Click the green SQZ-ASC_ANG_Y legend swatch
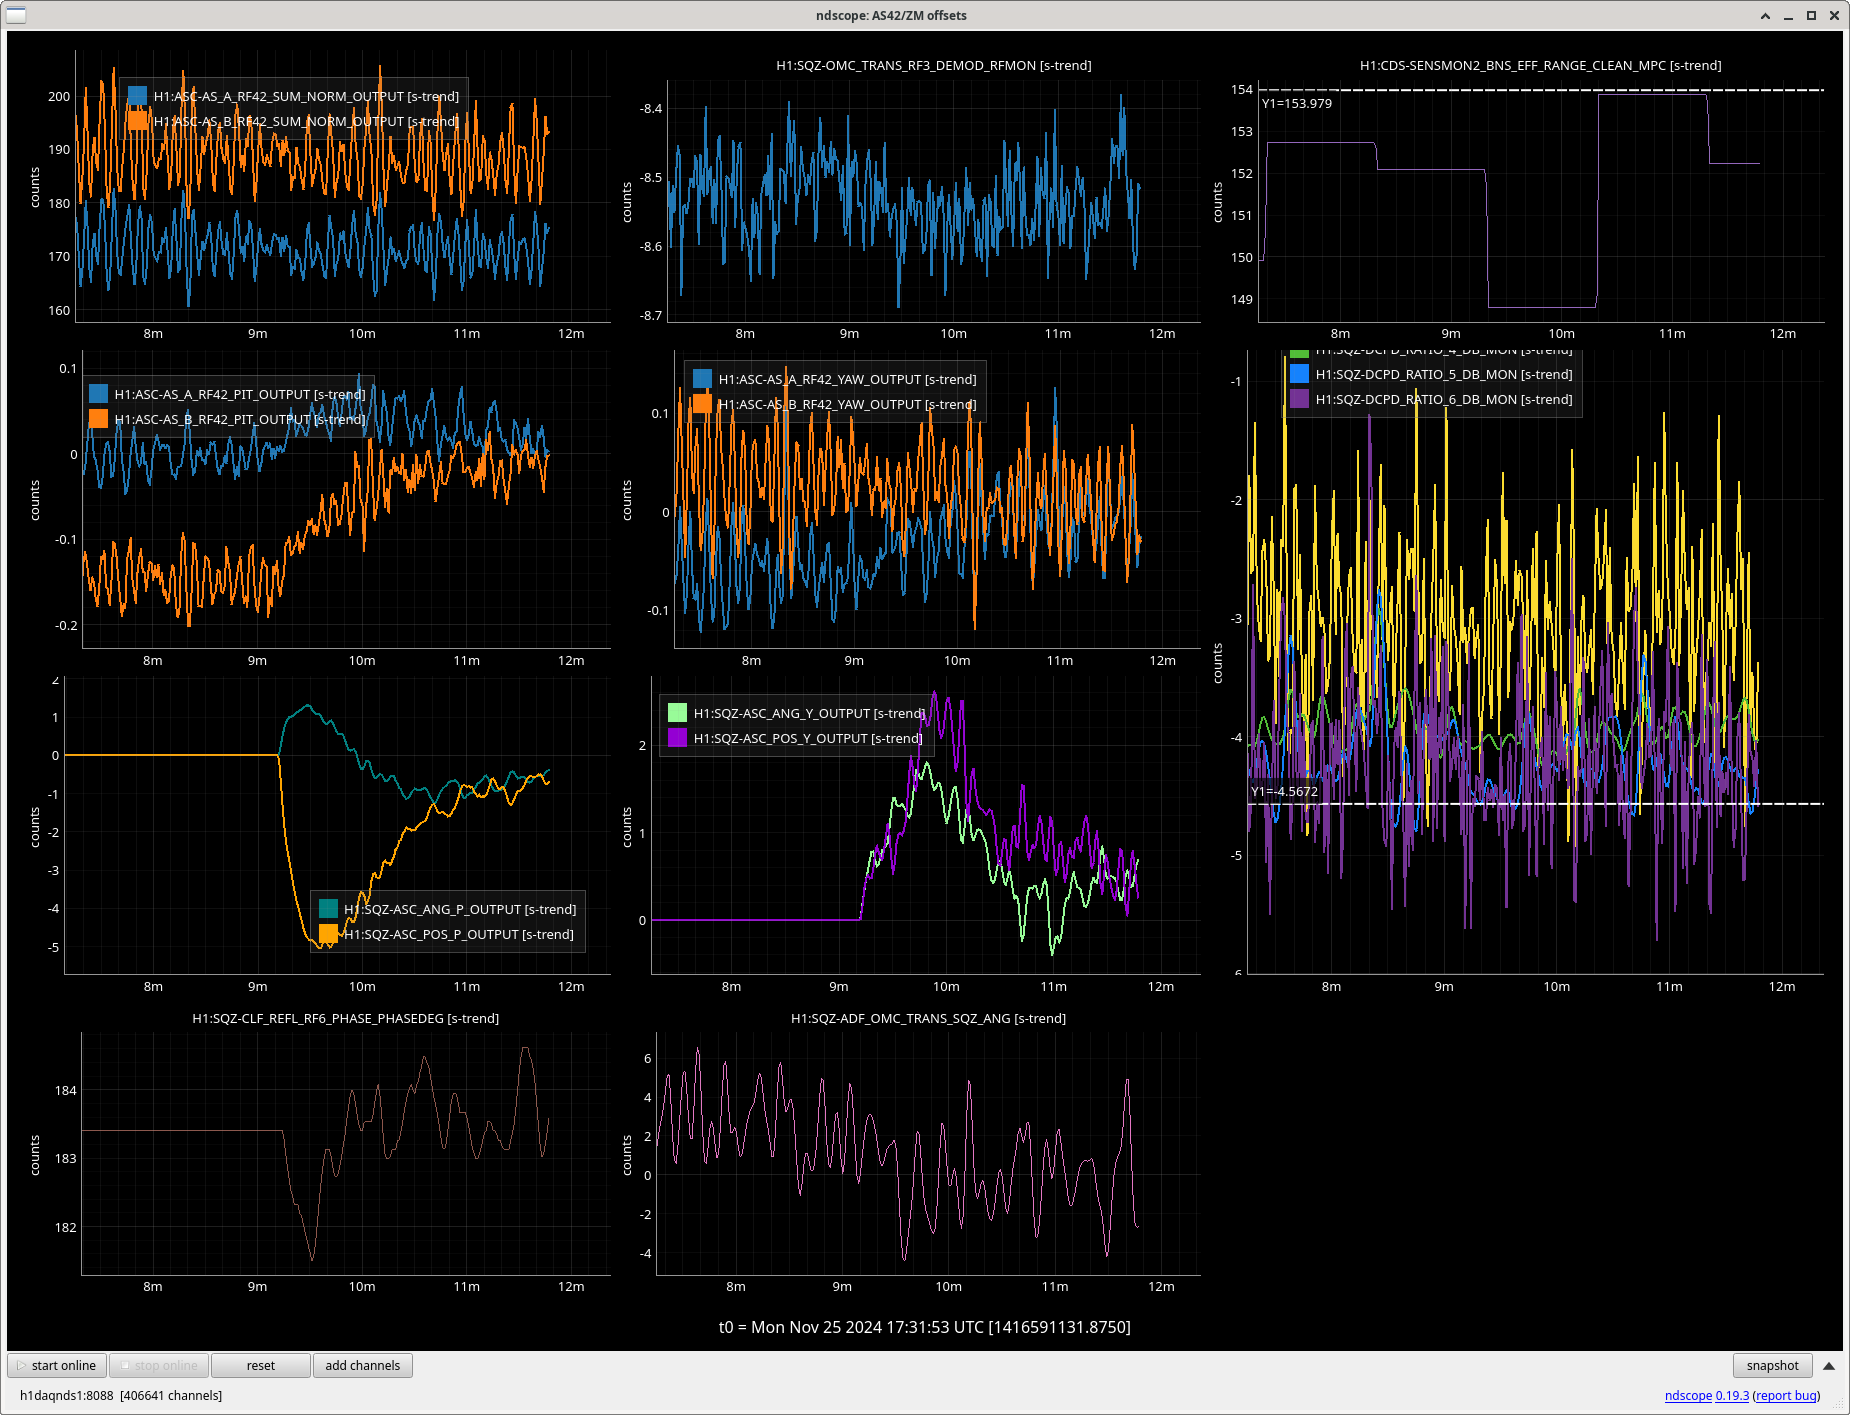The image size is (1850, 1415). (677, 713)
